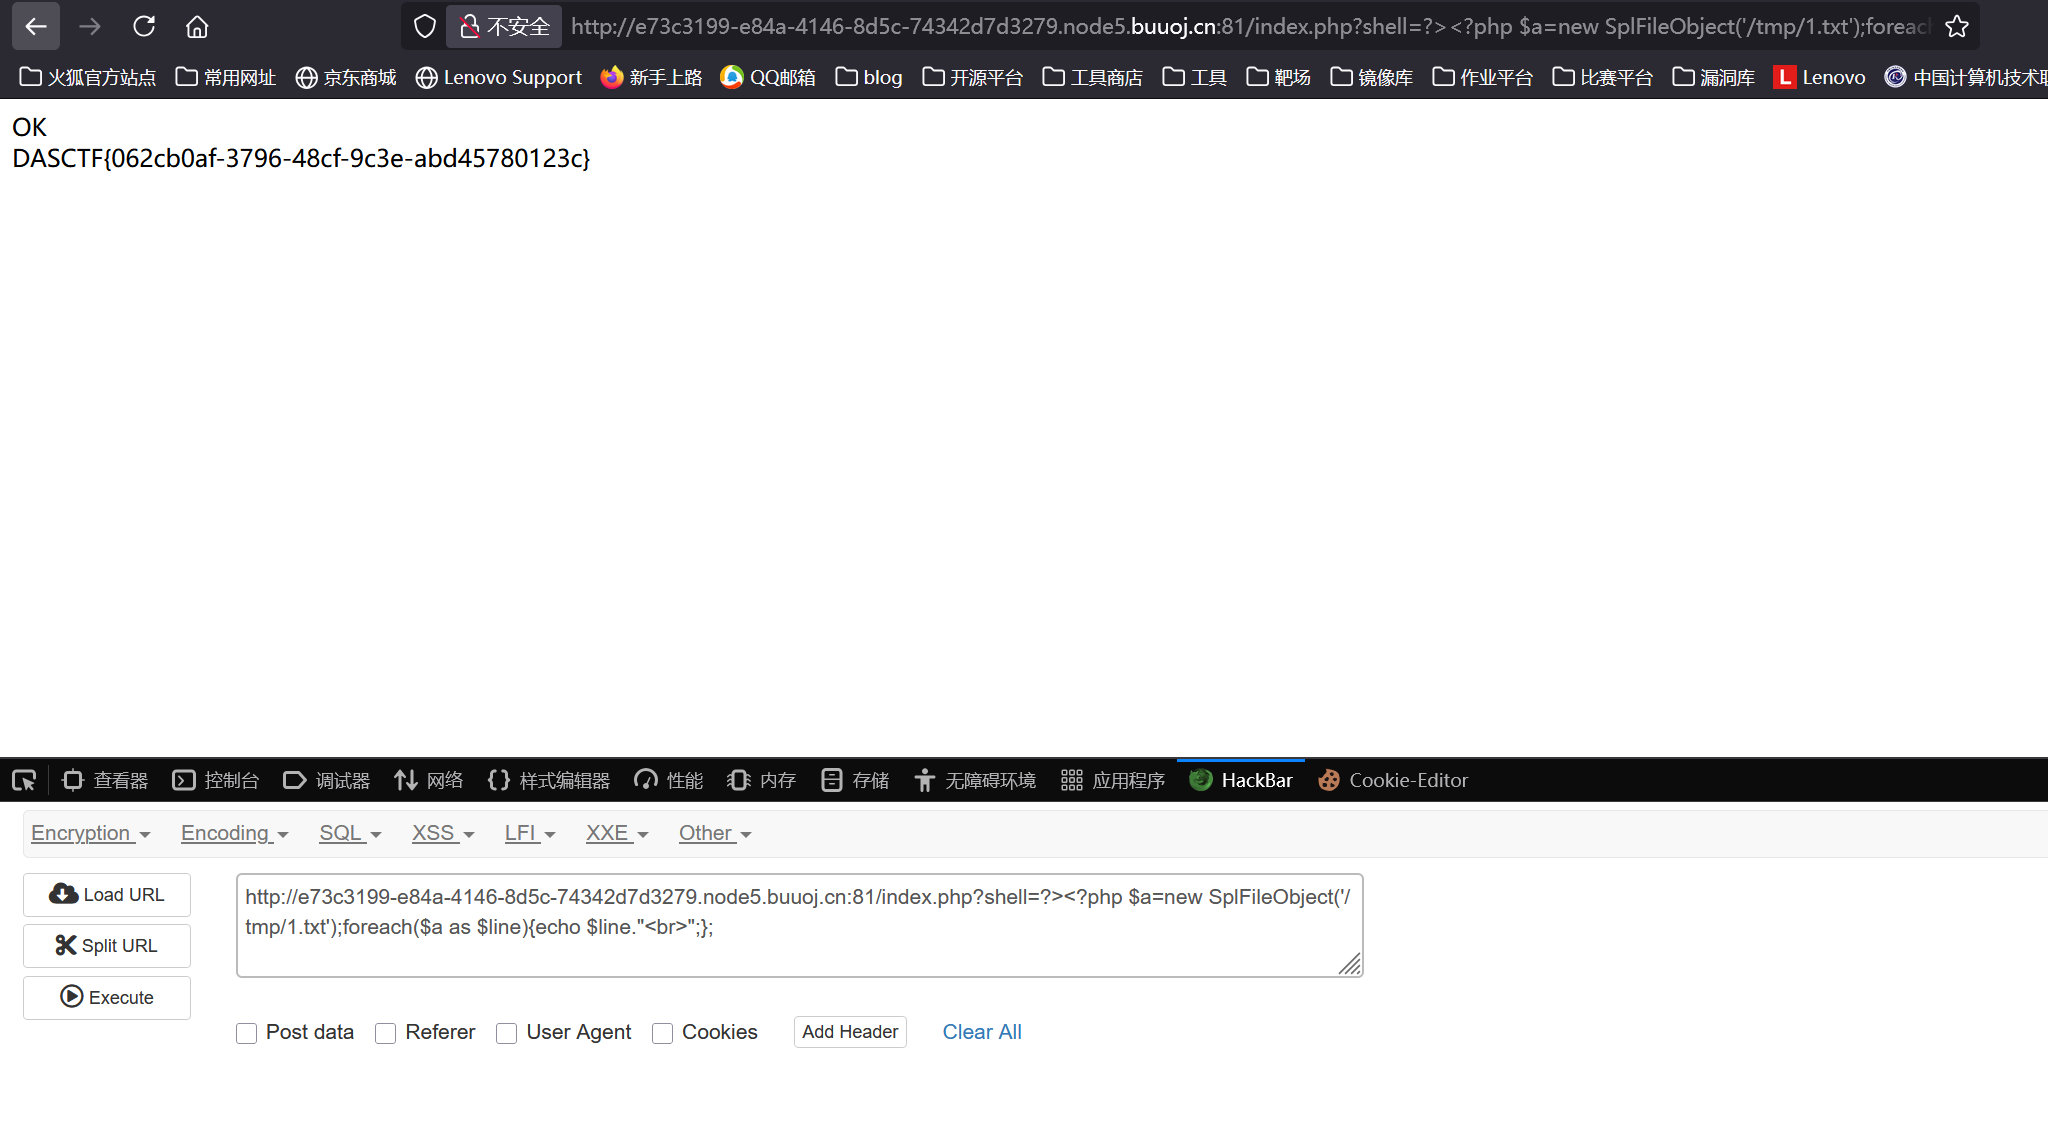The image size is (2048, 1131).
Task: Click the HackBar URL text area
Action: [x=798, y=925]
